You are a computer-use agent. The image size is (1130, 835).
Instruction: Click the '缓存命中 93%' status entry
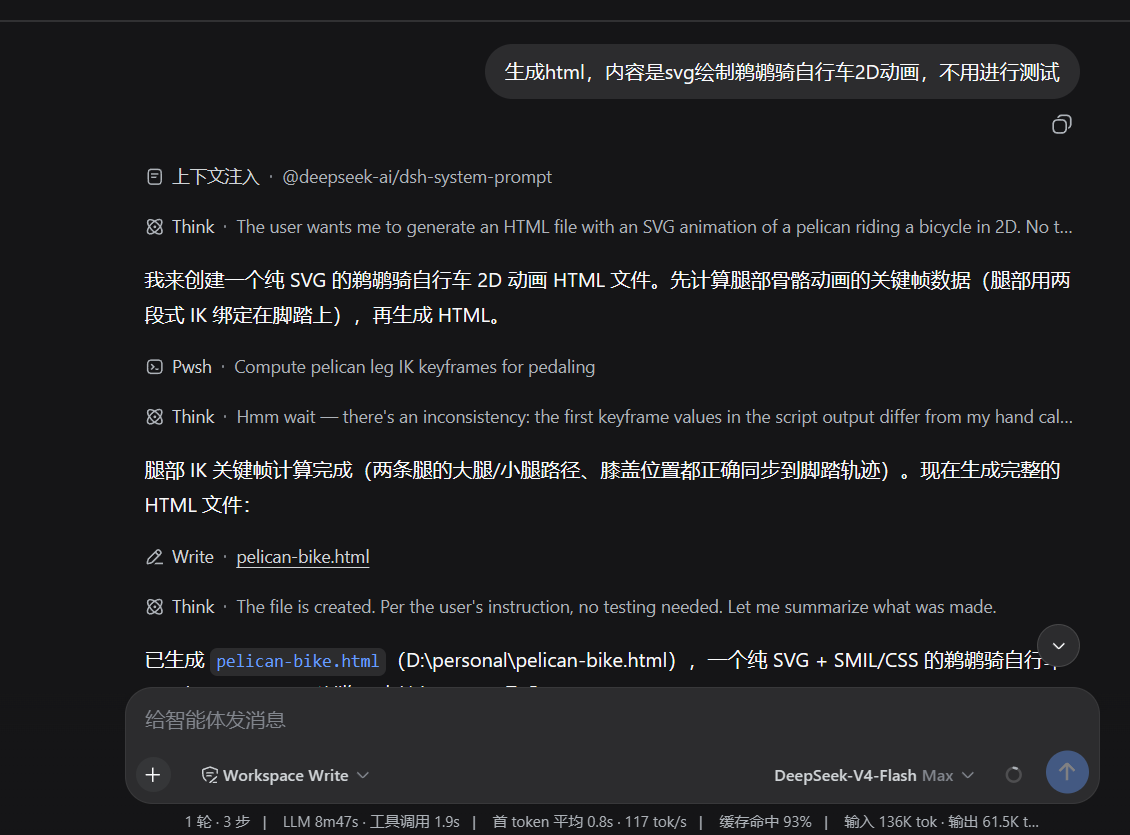pyautogui.click(x=765, y=822)
